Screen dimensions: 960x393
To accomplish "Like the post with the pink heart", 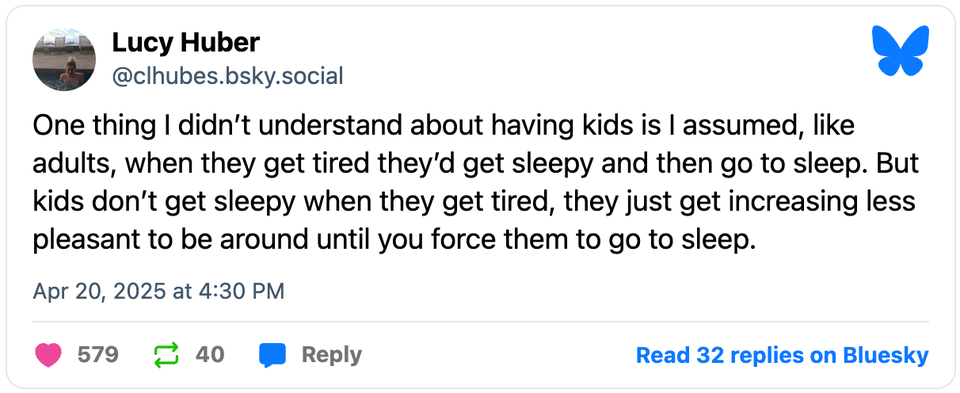I will (48, 354).
